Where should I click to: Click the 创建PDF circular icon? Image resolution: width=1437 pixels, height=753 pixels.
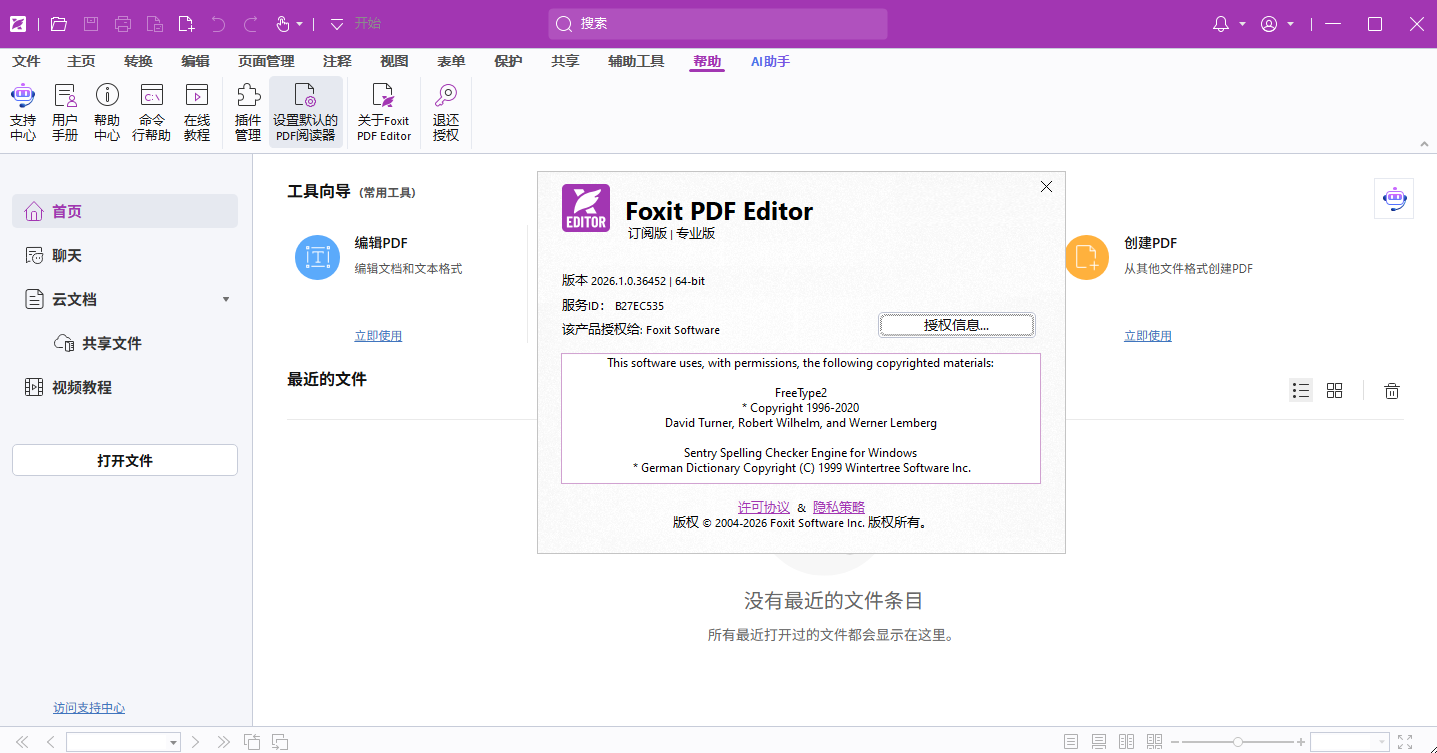click(x=1087, y=257)
